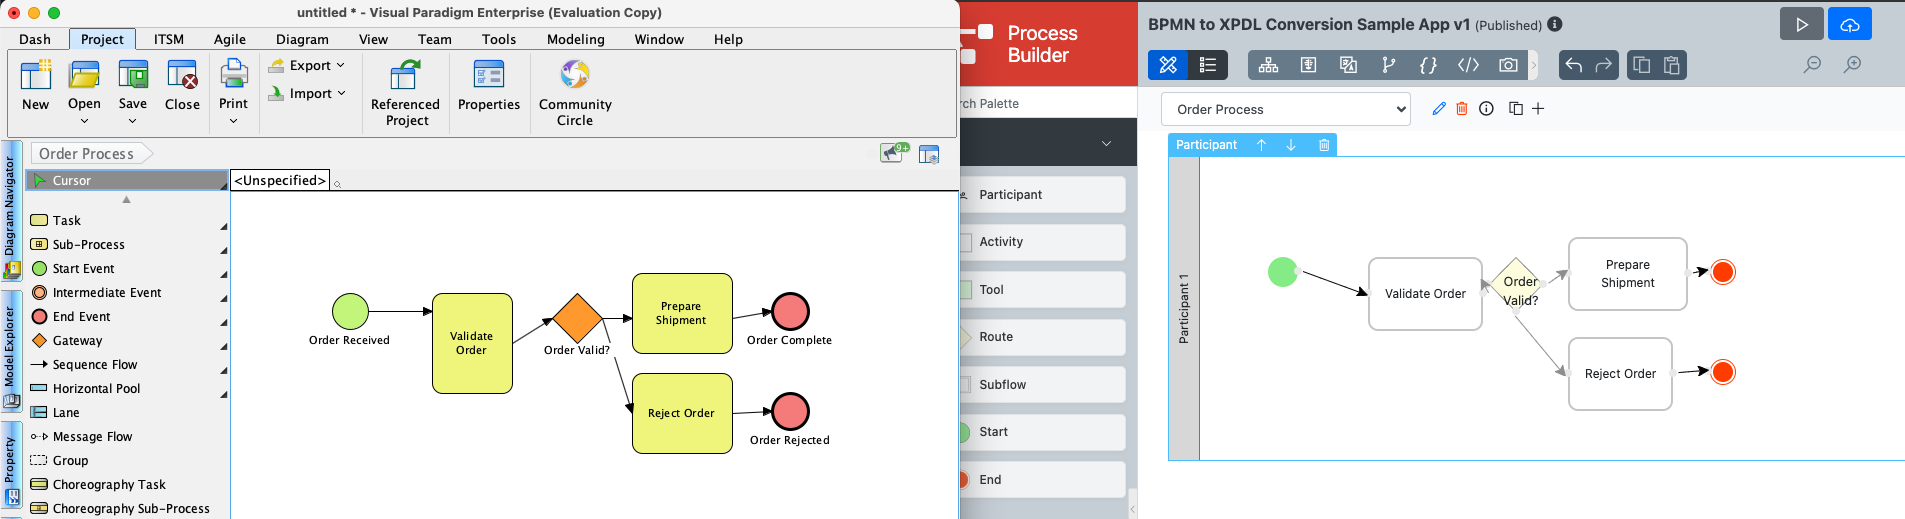Click the diagram panel layout icon
Viewport: 1905px width, 519px height.
[x=929, y=154]
